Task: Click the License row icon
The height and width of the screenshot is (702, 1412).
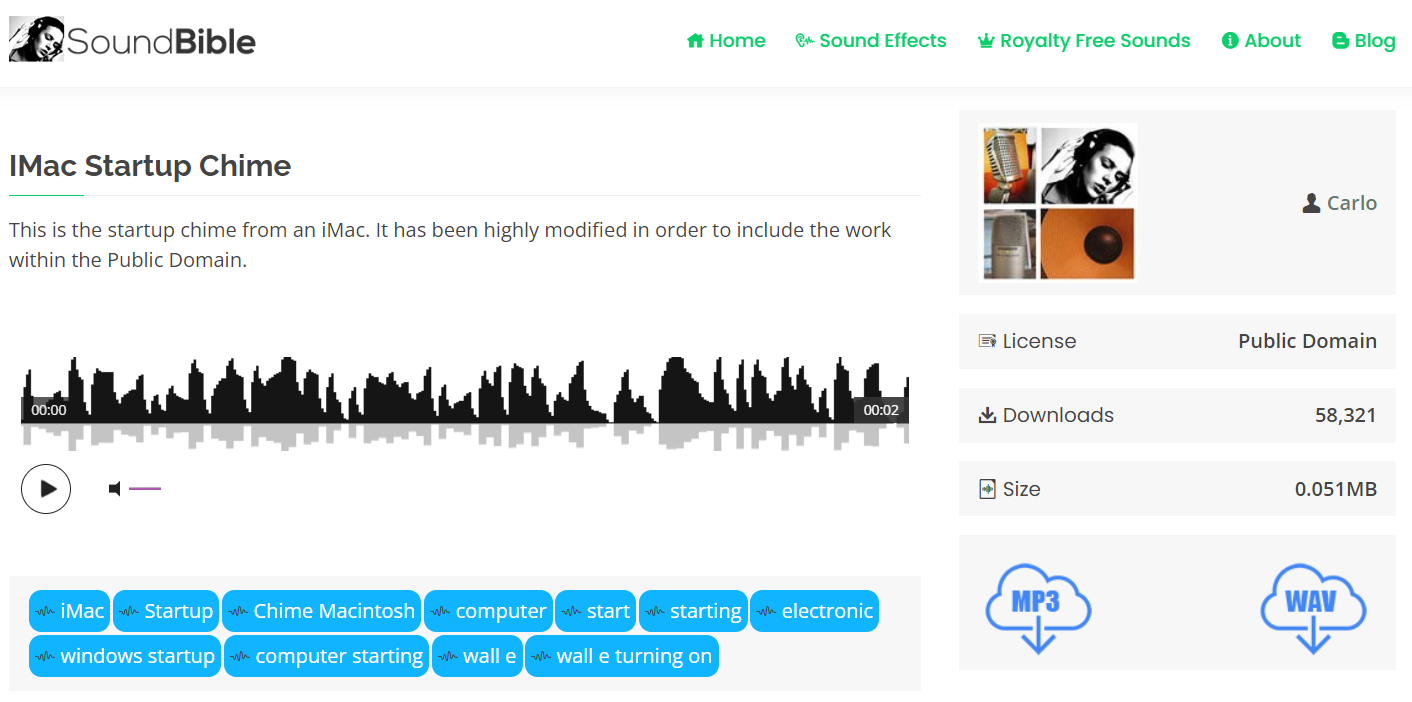Action: (x=987, y=341)
